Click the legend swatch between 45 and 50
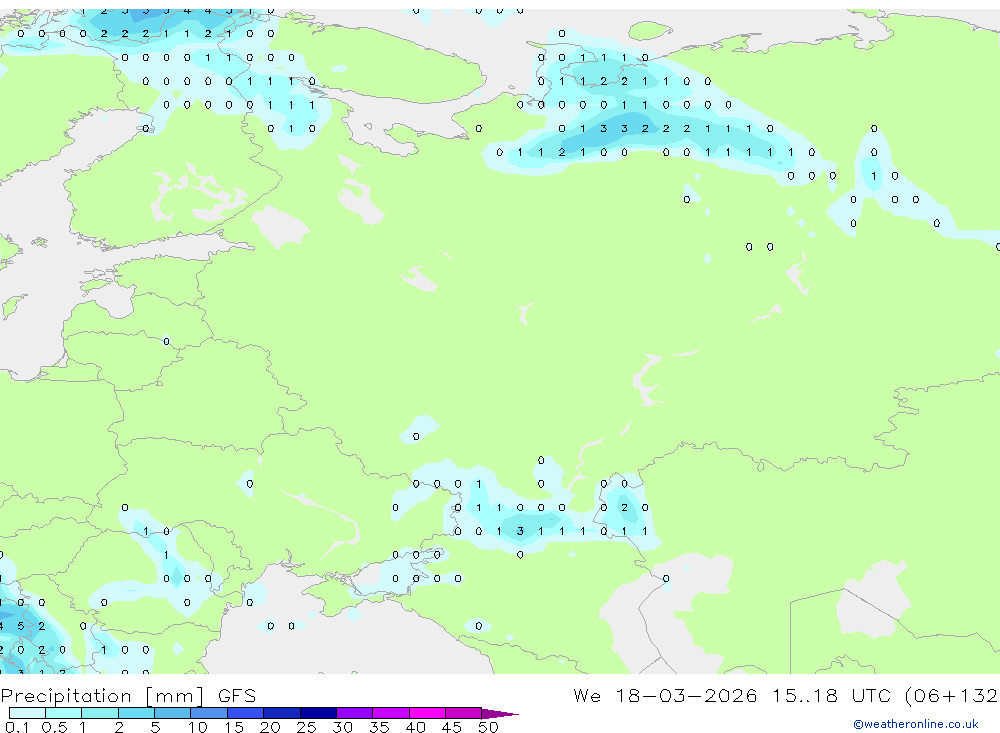The height and width of the screenshot is (733, 1000). pyautogui.click(x=463, y=713)
